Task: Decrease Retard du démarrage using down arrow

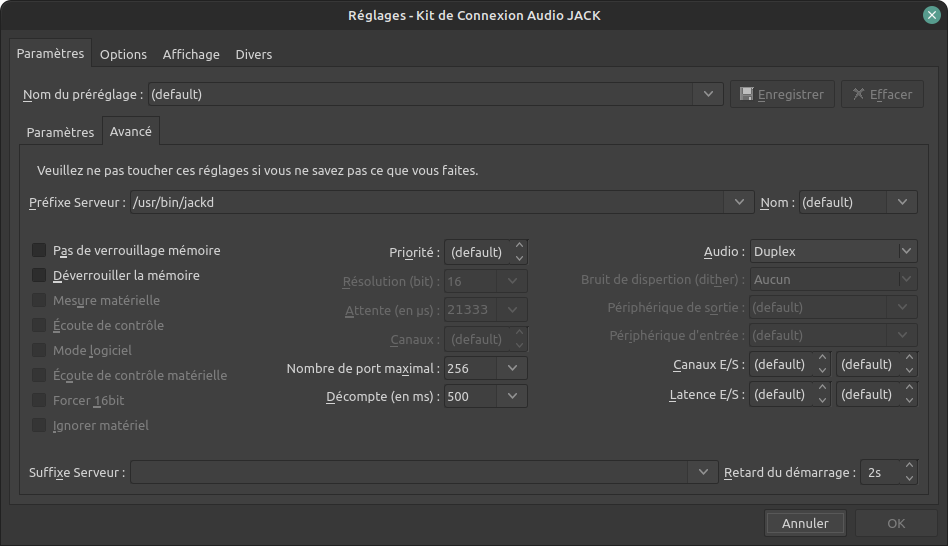Action: [909, 477]
